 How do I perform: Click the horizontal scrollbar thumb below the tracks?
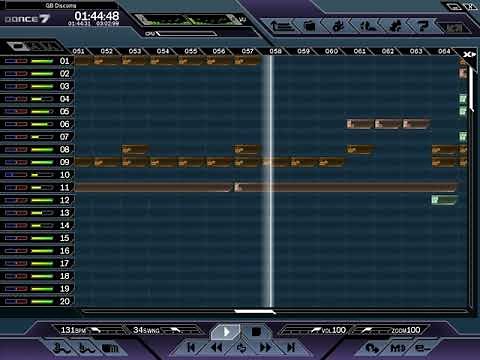point(254,312)
